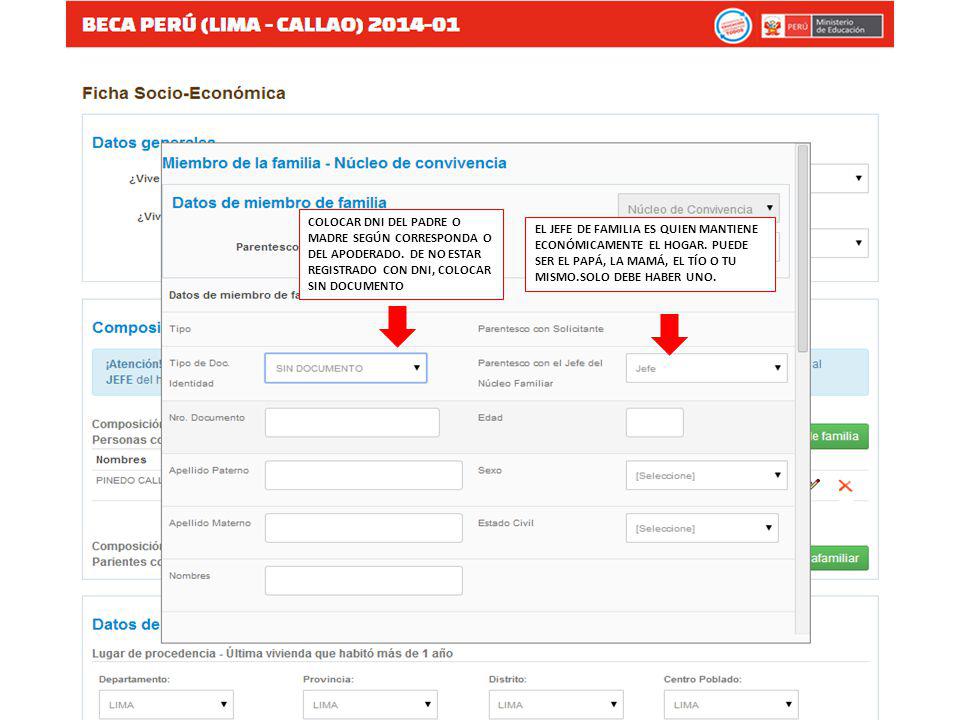Open the Provincia dropdown
This screenshot has height=720, width=960.
point(370,705)
